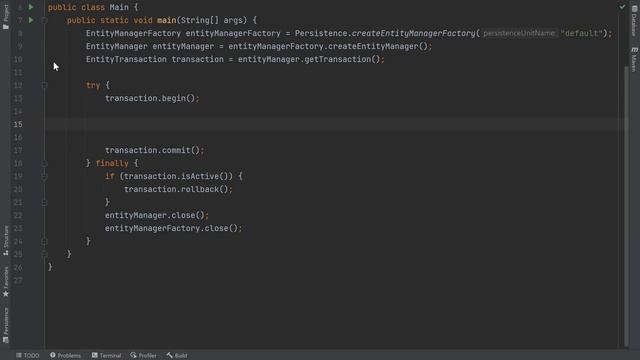Open the Profiler tool window
This screenshot has width=640, height=360.
[x=143, y=356]
